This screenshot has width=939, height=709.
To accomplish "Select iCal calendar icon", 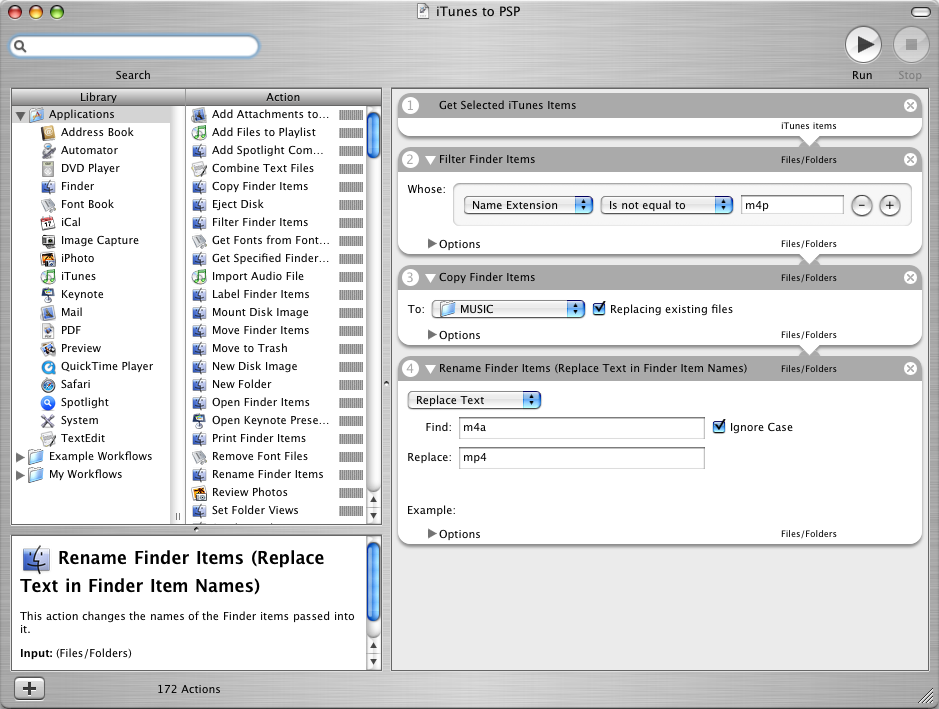I will tap(48, 222).
